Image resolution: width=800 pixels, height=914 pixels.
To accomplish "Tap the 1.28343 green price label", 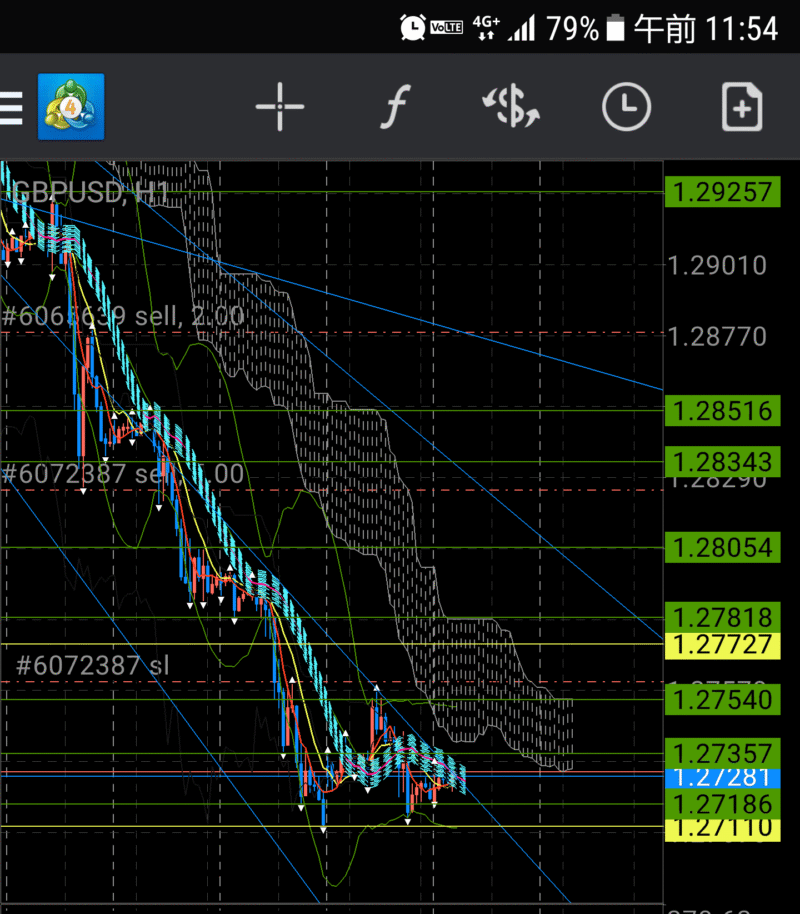I will [x=722, y=462].
